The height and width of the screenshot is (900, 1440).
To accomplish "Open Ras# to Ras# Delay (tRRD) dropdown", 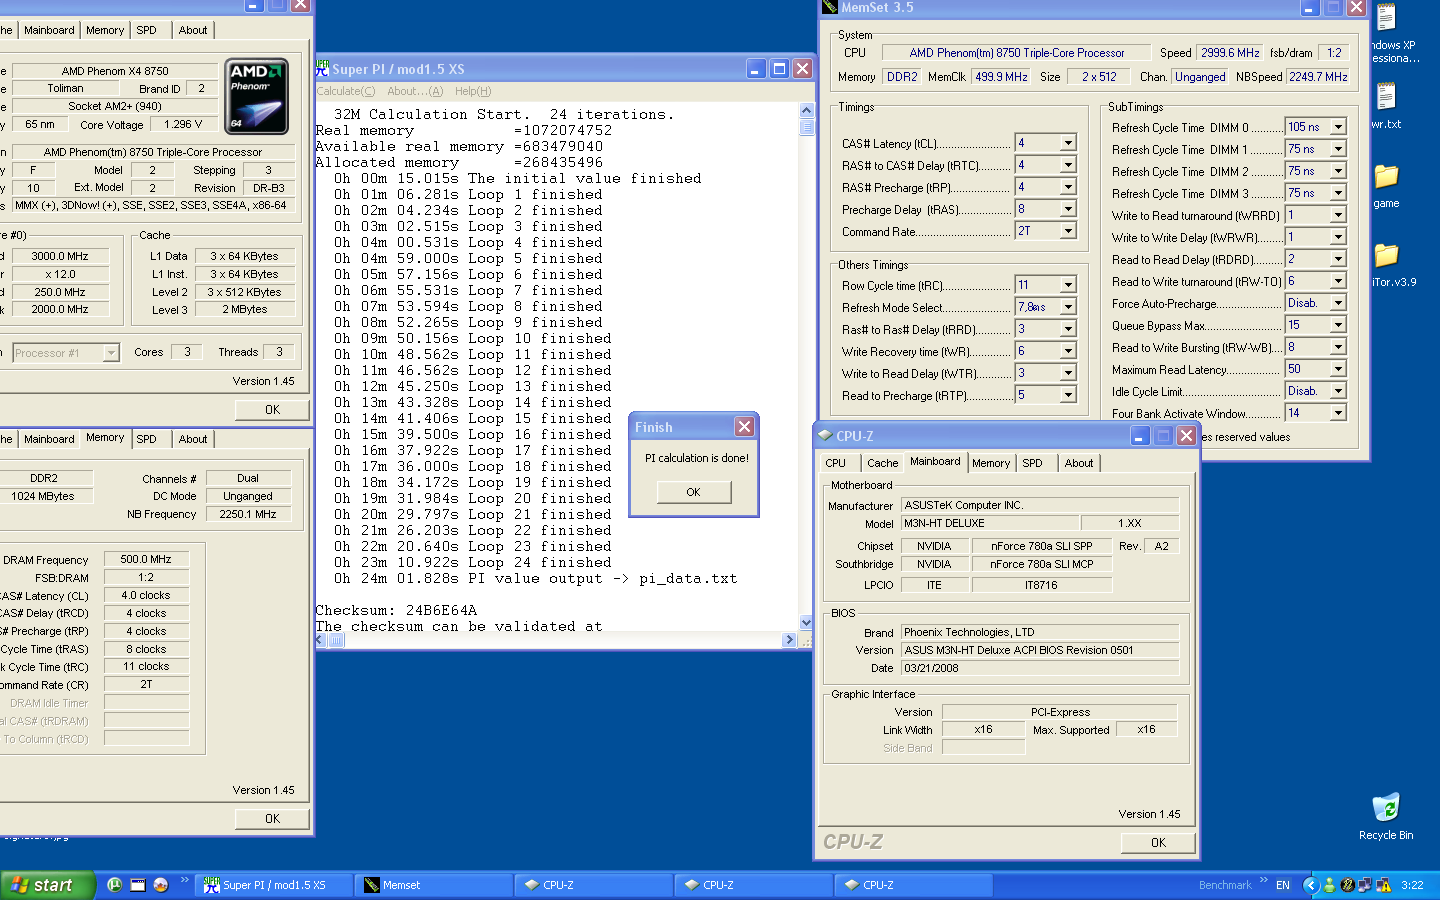I will [x=1068, y=329].
